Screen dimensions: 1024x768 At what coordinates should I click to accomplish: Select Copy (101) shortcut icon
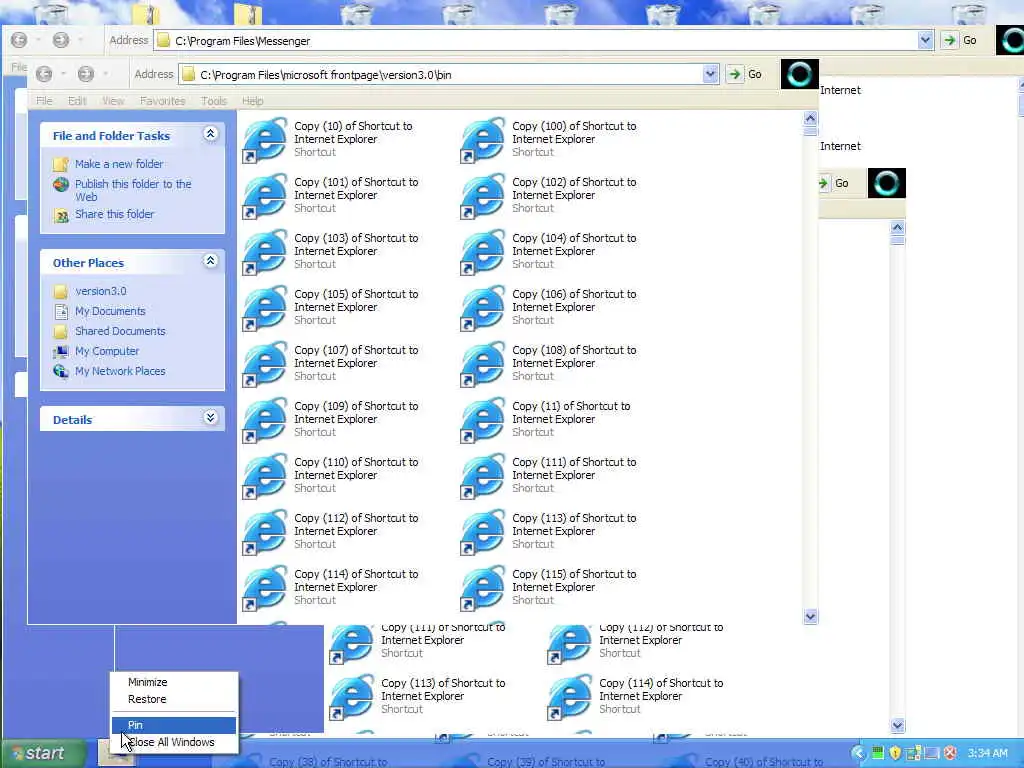[265, 195]
